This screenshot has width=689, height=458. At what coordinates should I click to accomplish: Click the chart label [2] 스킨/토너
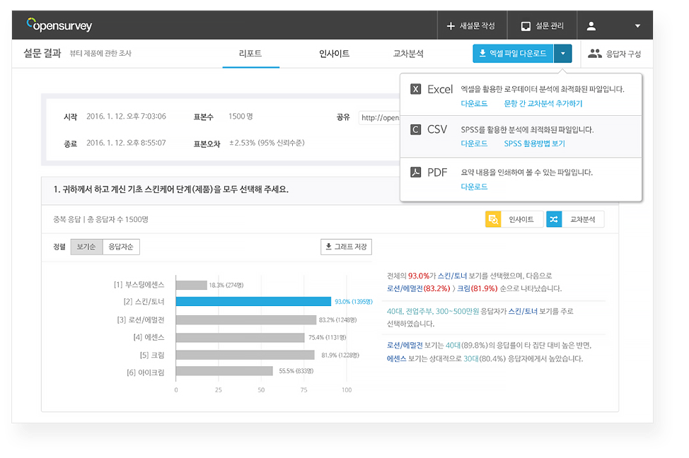[x=144, y=302]
